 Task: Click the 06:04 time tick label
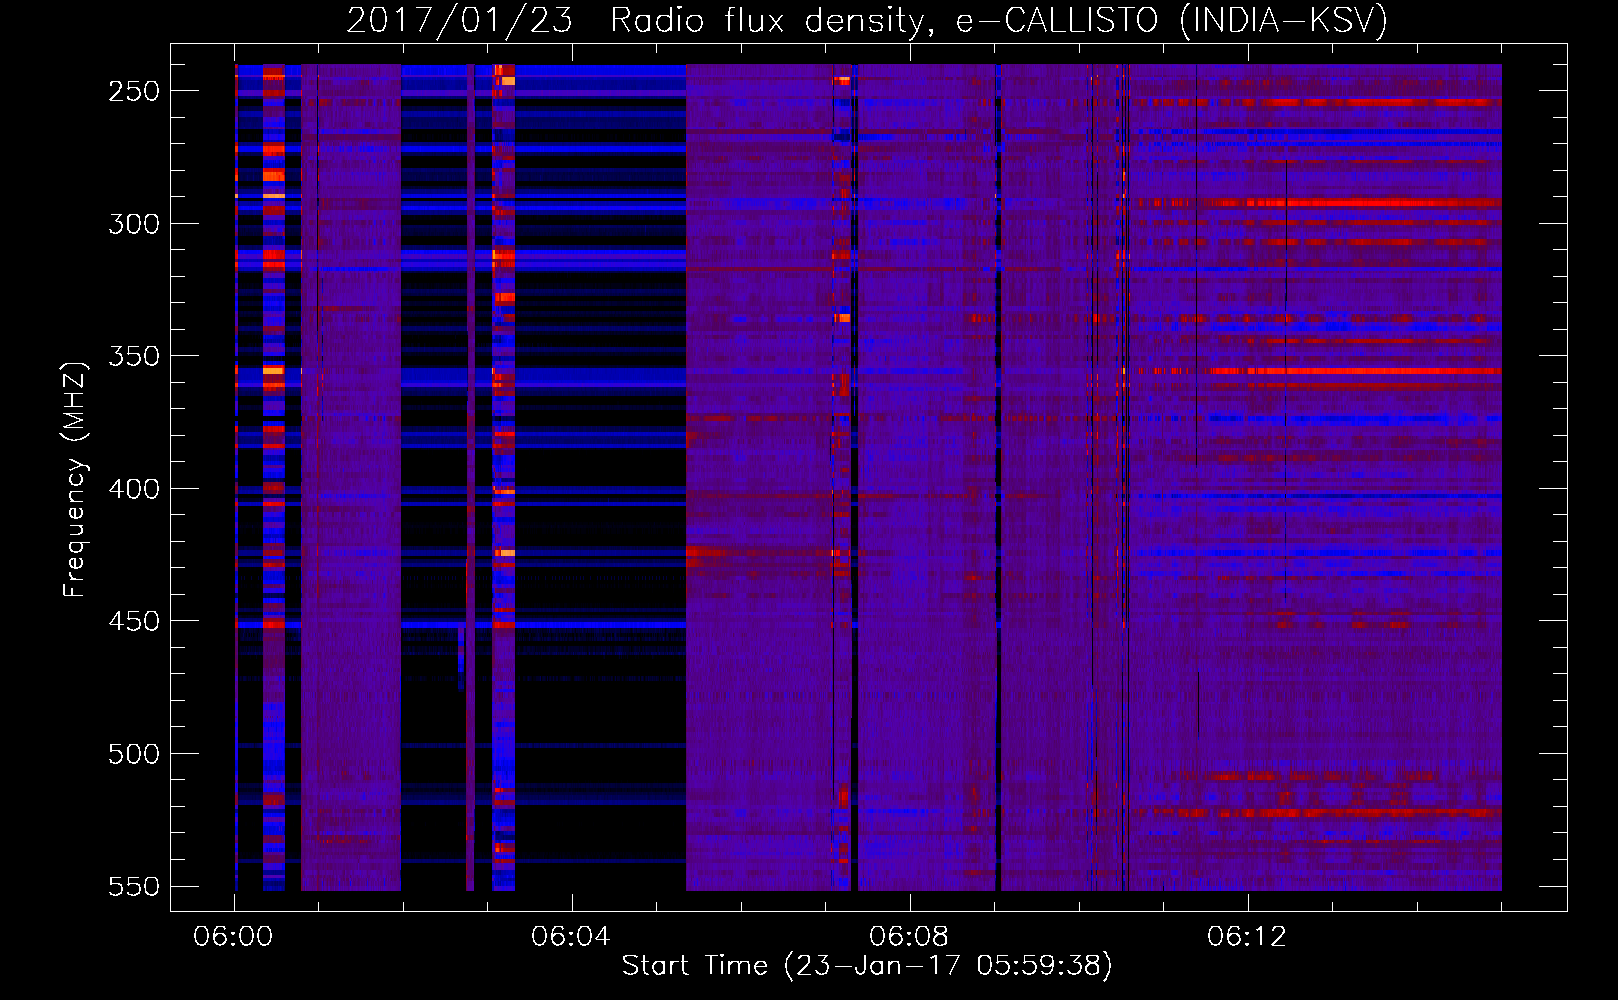point(571,937)
